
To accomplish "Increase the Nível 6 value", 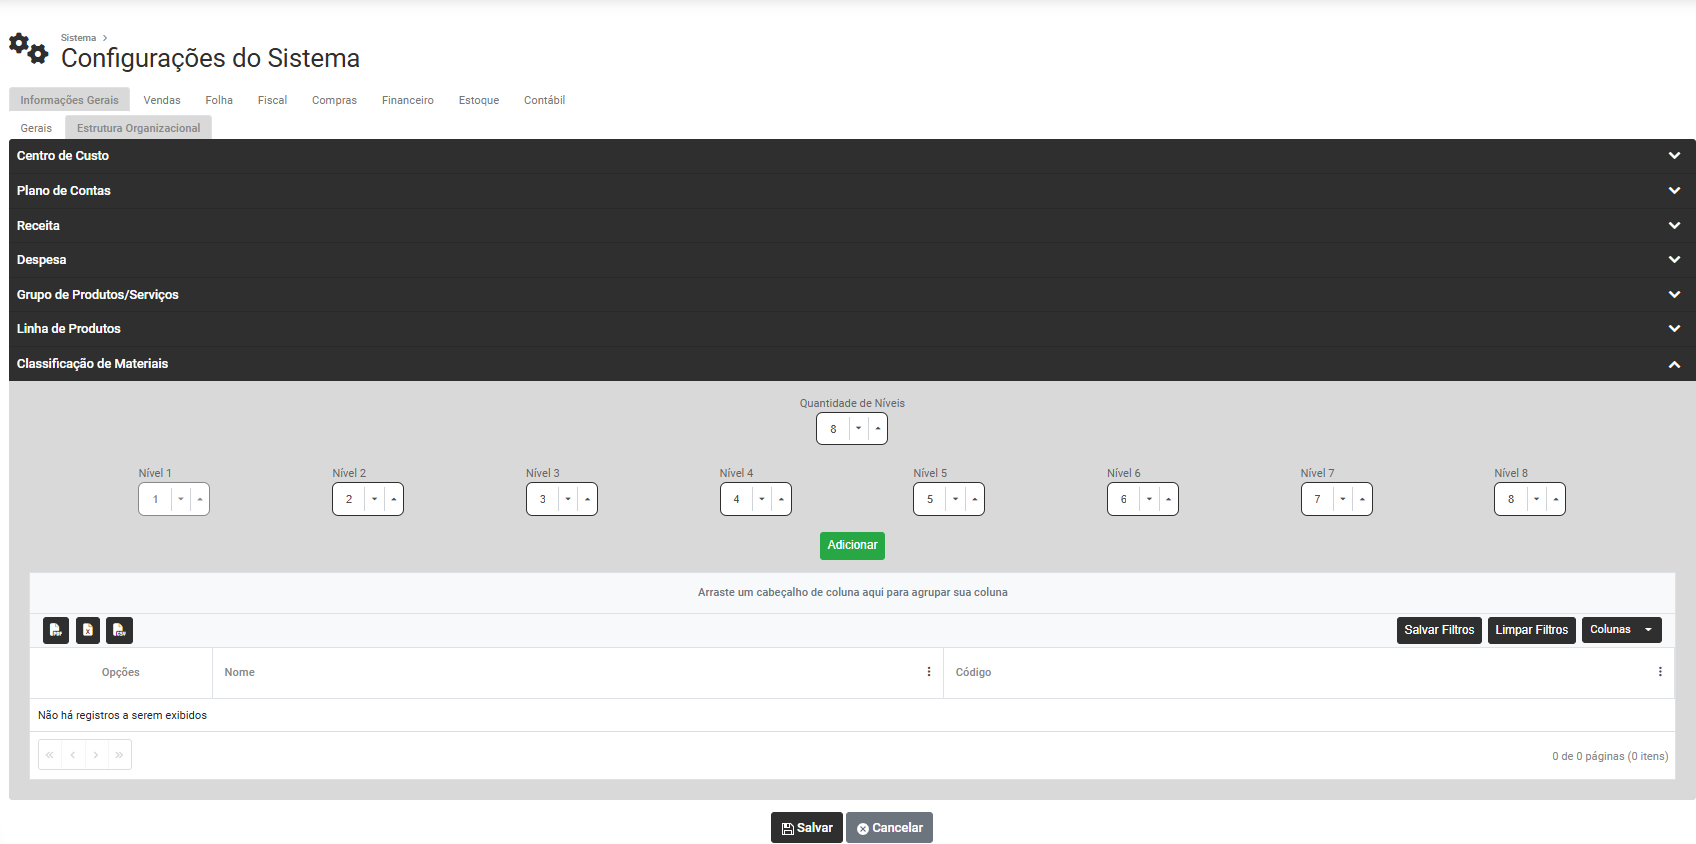I will (1169, 499).
